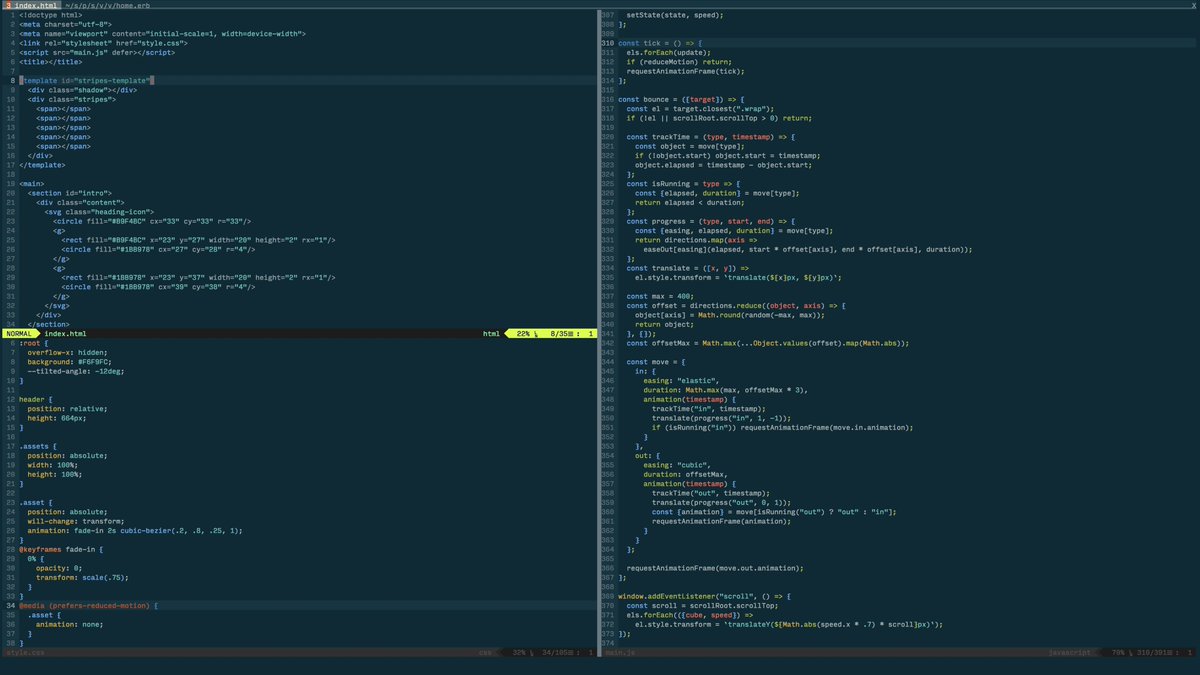The height and width of the screenshot is (675, 1200).
Task: Click the empty title tag line
Action: tap(51, 61)
